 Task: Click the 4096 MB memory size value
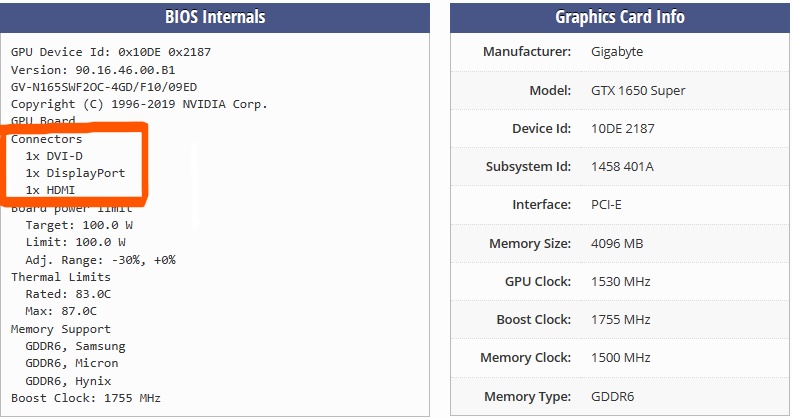619,244
